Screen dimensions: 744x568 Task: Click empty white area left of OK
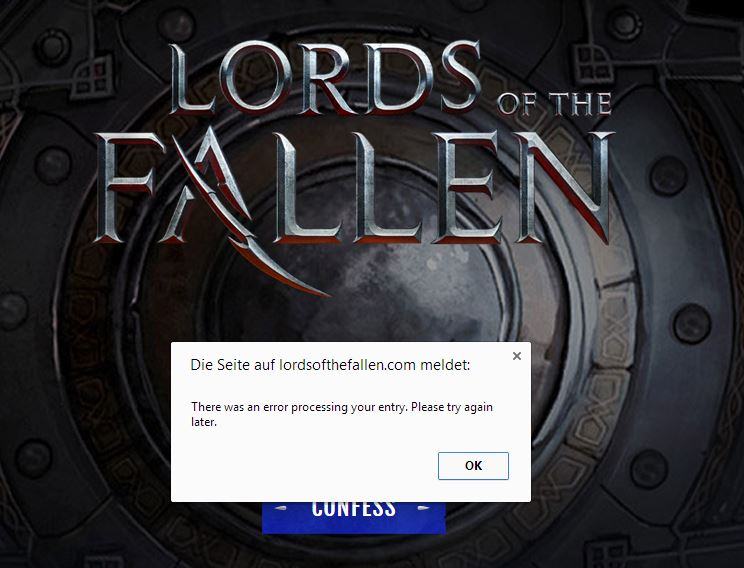(304, 466)
